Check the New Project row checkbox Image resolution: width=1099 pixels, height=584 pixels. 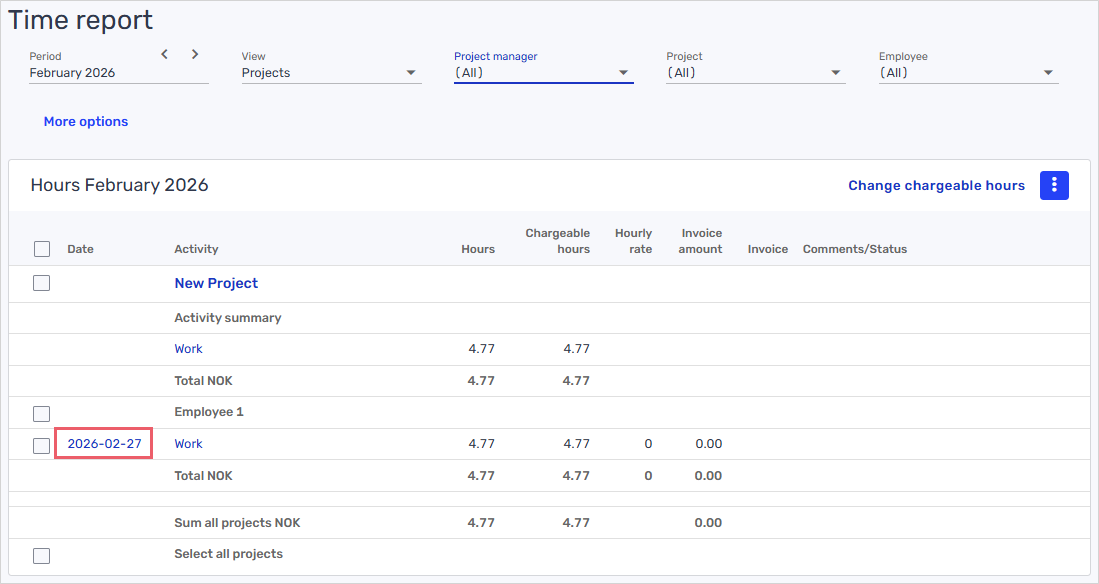(x=42, y=283)
